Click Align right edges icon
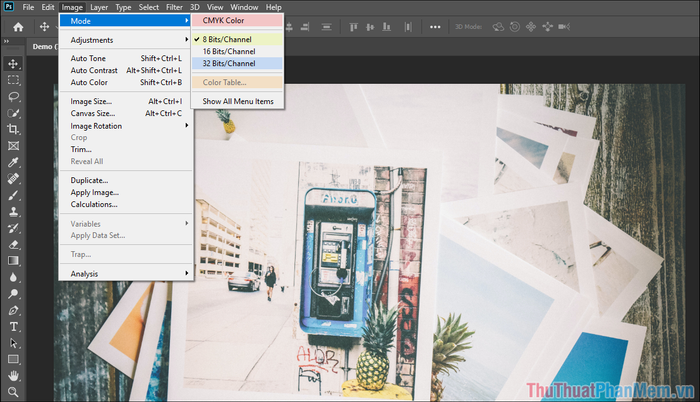Screen dimensions: 700x402 [305, 27]
